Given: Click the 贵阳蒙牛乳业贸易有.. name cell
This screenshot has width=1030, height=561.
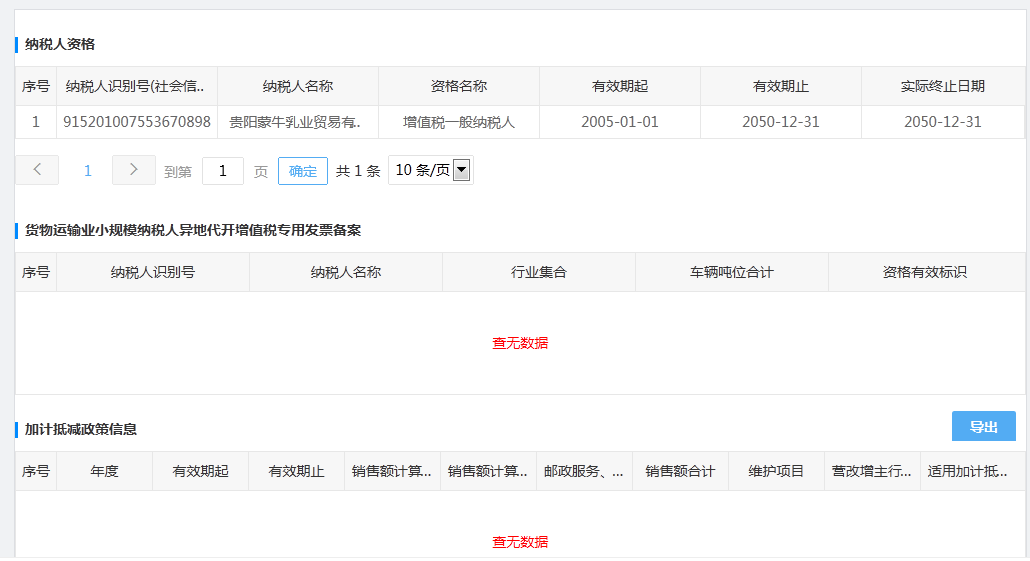Looking at the screenshot, I should [x=298, y=122].
